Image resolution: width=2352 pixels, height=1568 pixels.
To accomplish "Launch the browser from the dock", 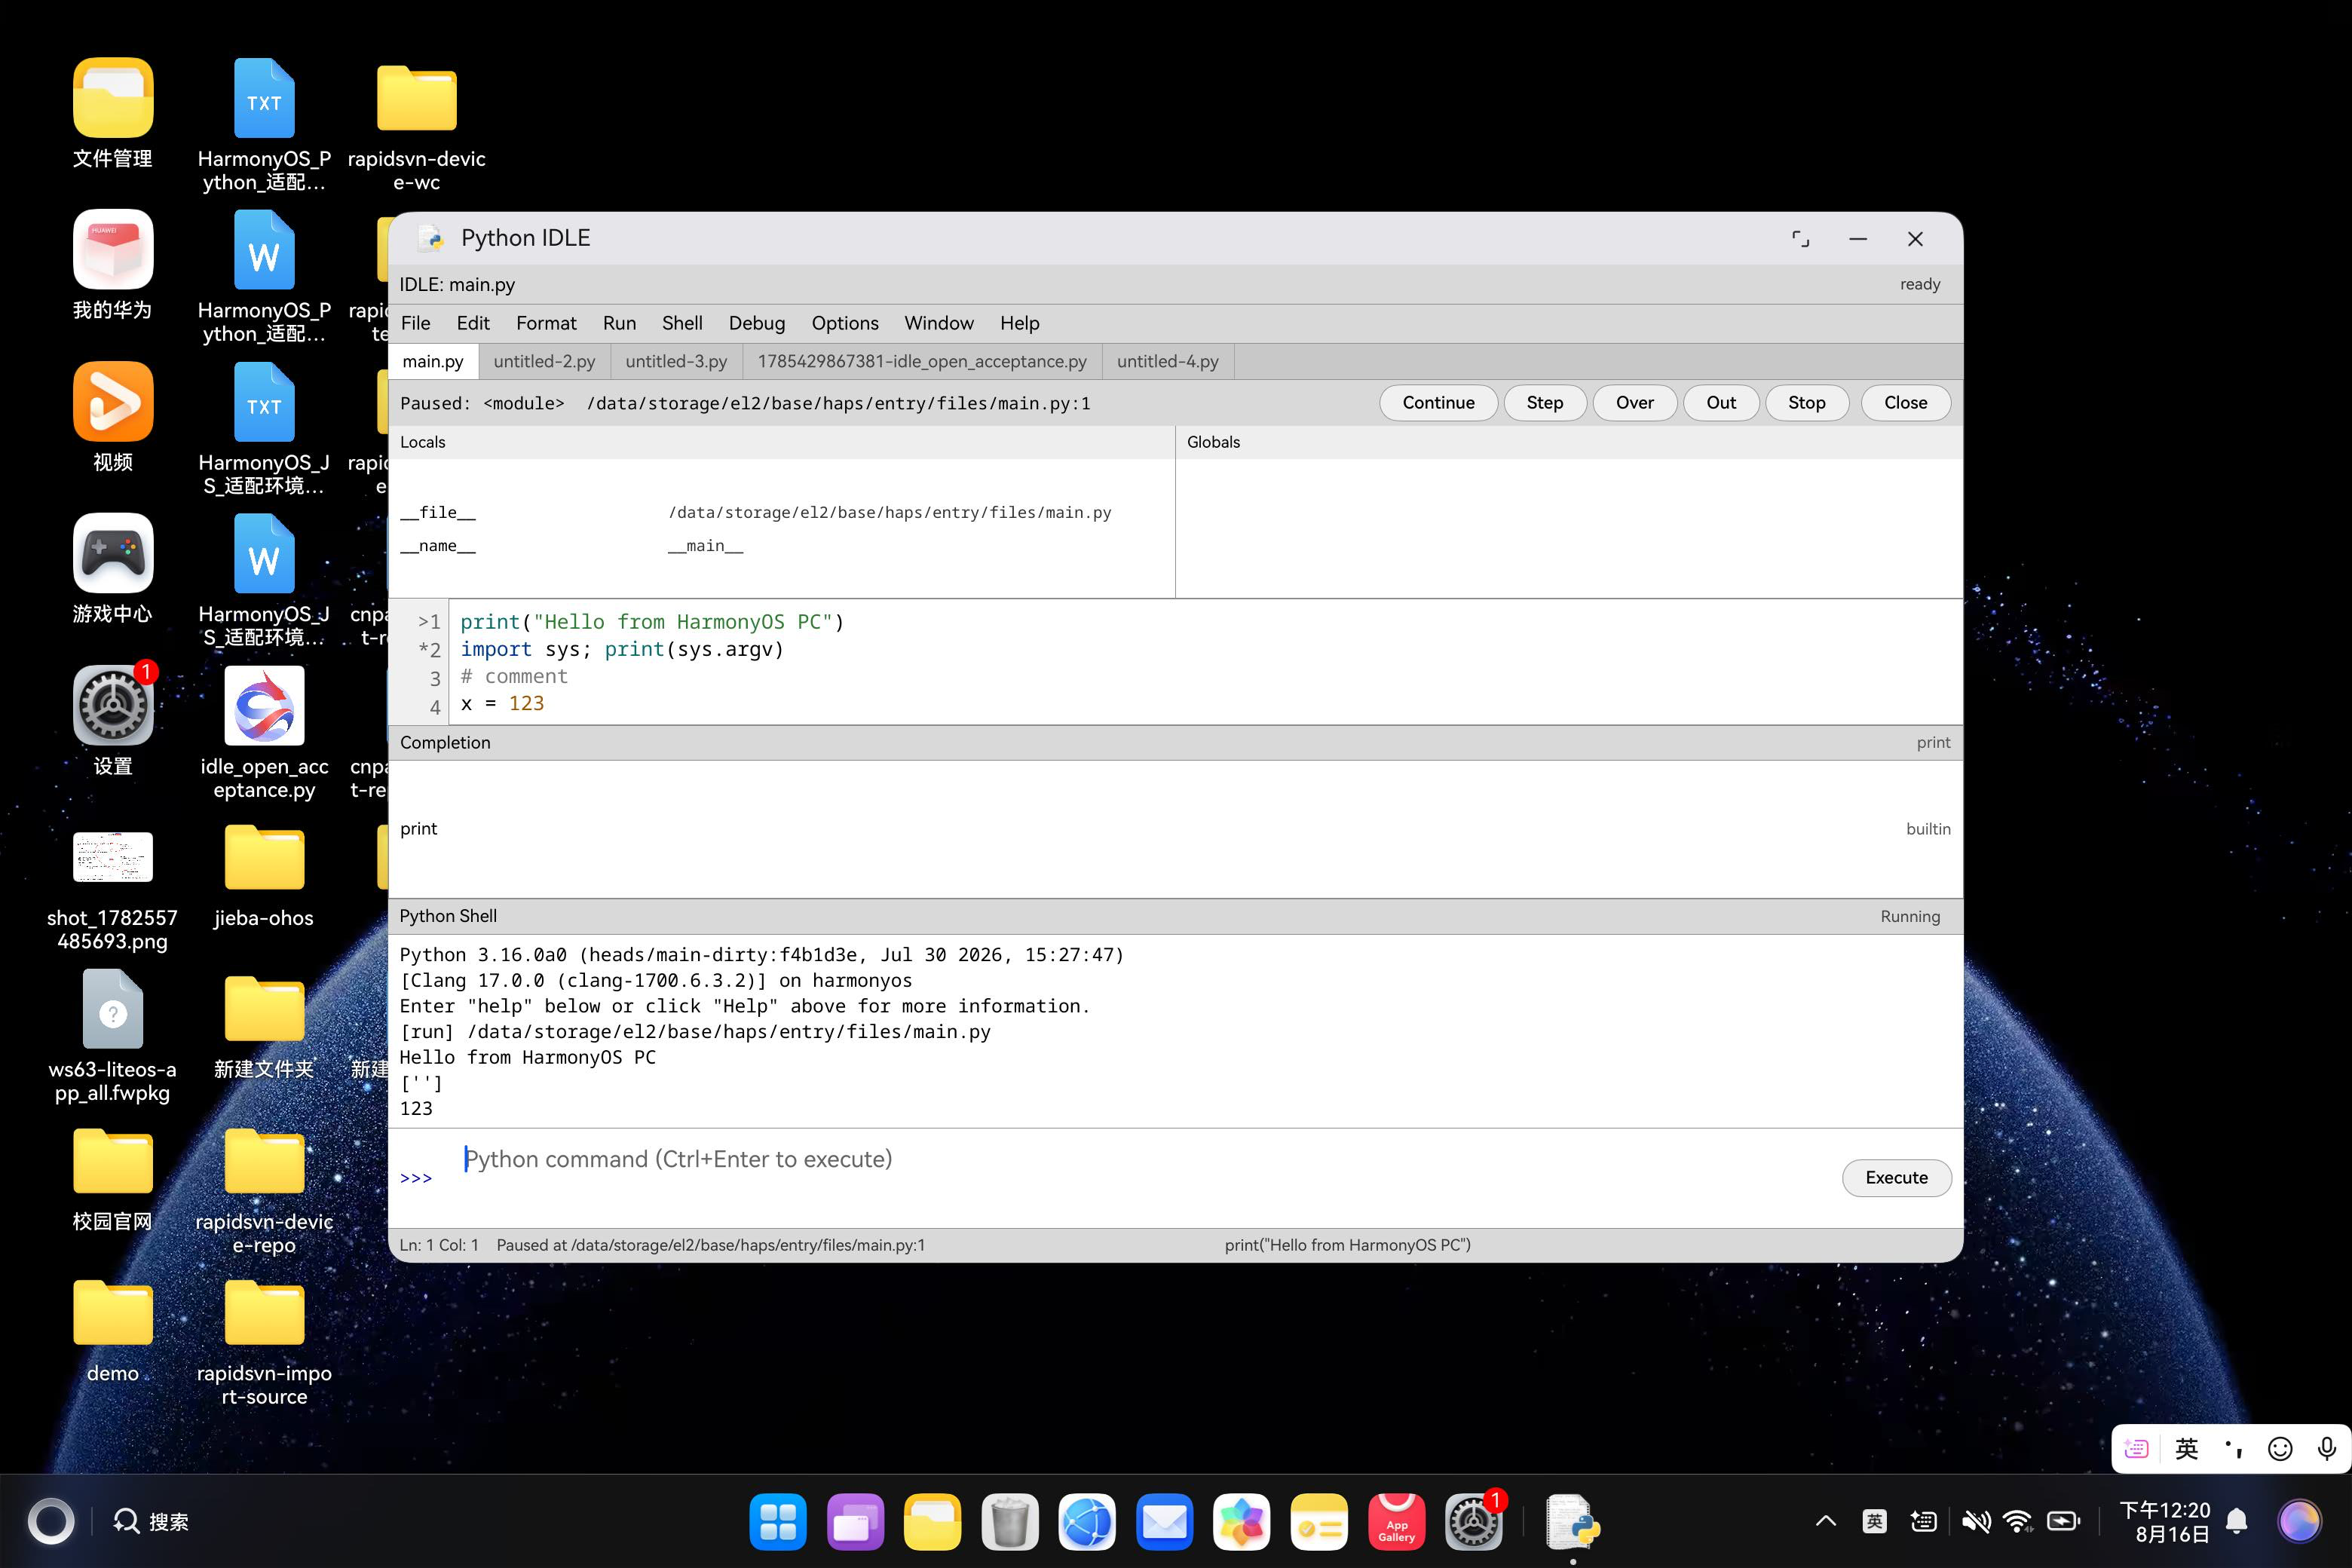I will 1087,1522.
